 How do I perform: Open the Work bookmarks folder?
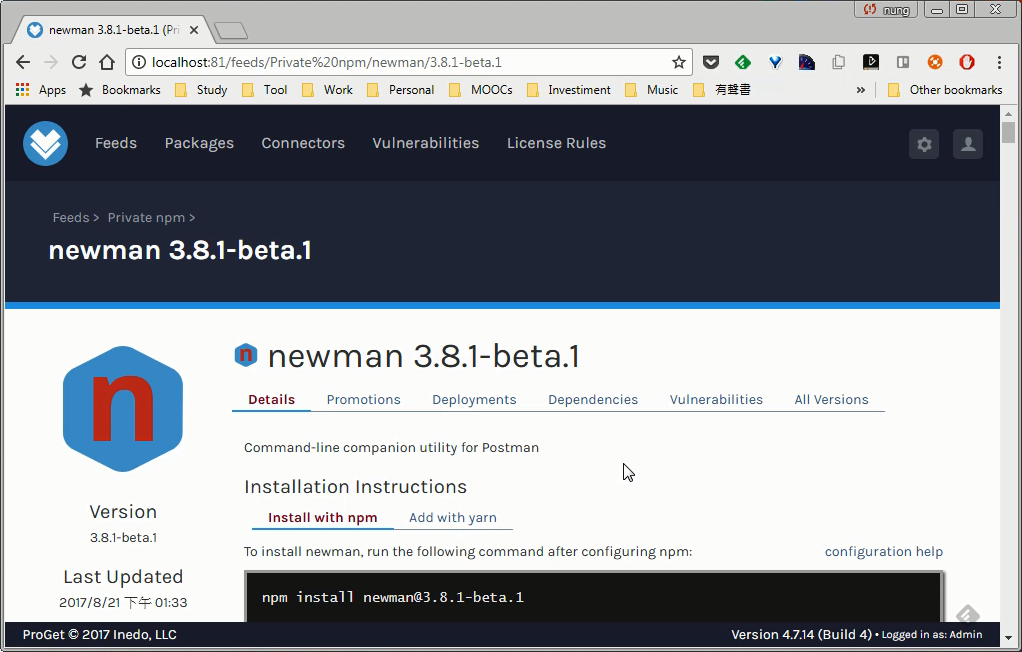pos(327,90)
